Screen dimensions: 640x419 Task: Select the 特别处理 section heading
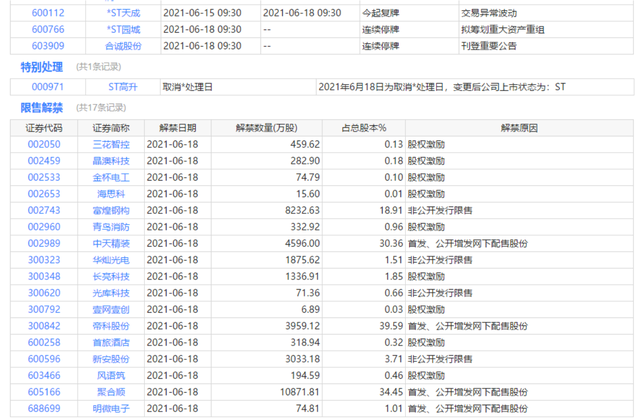tap(42, 67)
